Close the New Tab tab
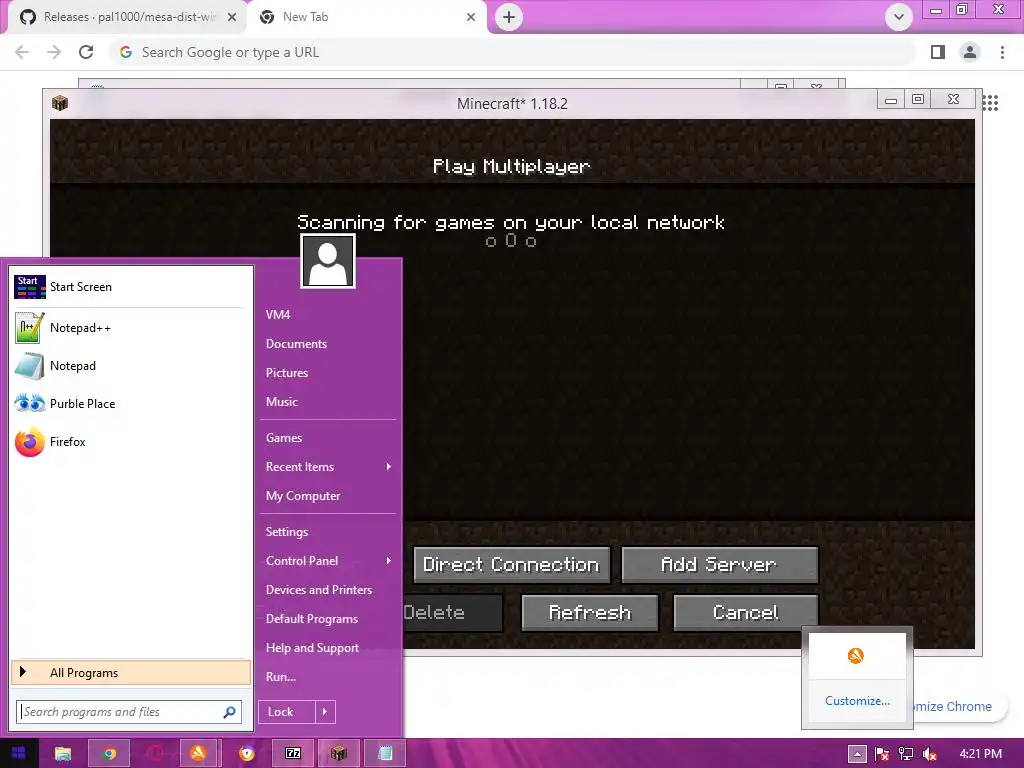The image size is (1024, 768). coord(471,17)
